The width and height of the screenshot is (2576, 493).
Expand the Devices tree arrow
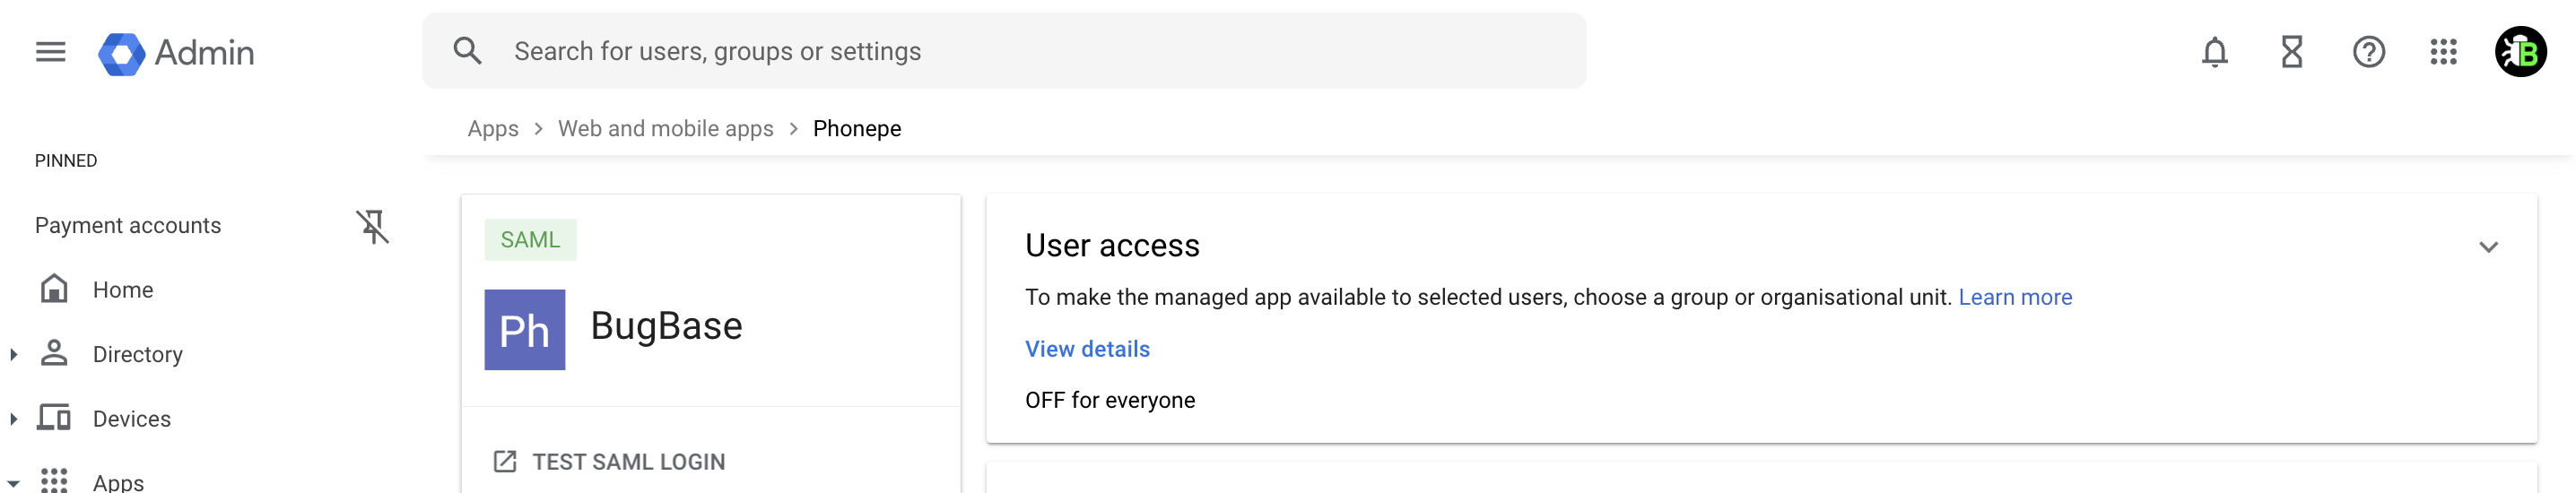(14, 419)
